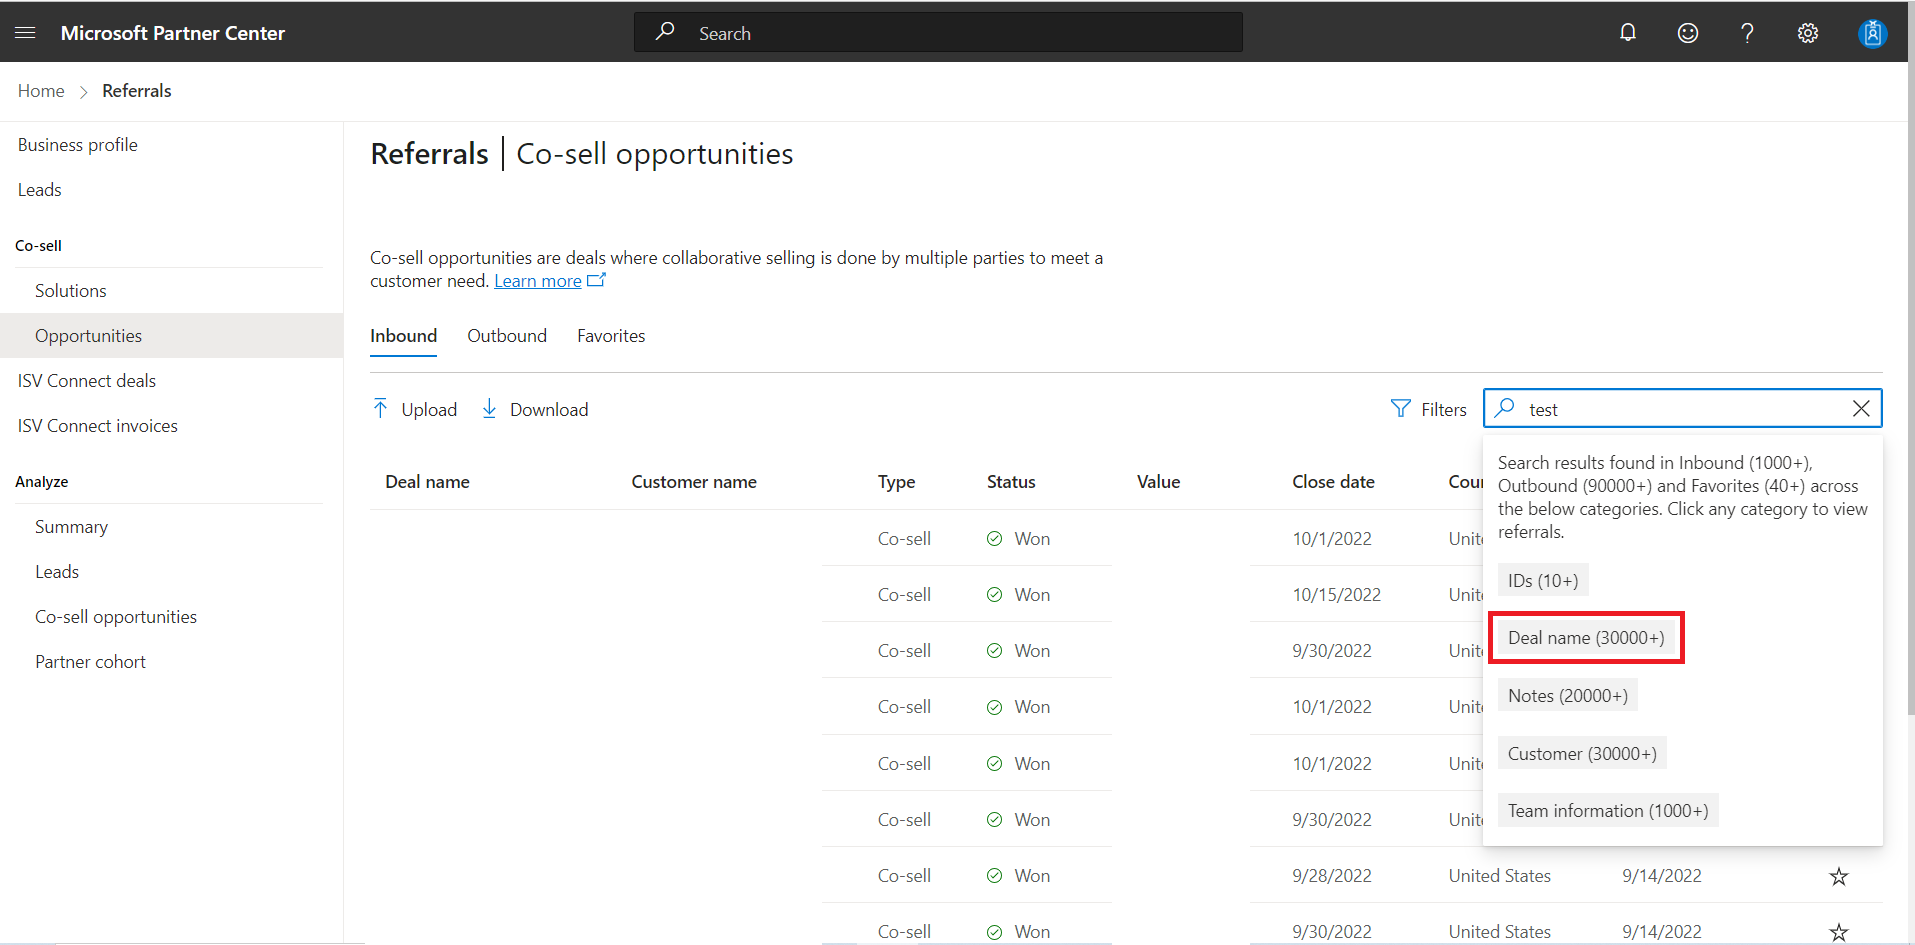Open the Filters button label
The width and height of the screenshot is (1915, 945).
1444,409
